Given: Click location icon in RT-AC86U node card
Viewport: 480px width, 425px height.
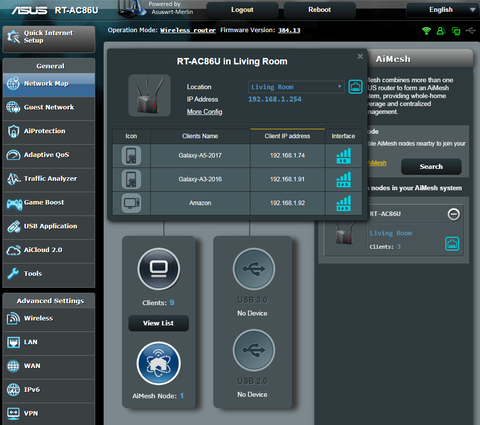Looking at the screenshot, I should point(452,244).
